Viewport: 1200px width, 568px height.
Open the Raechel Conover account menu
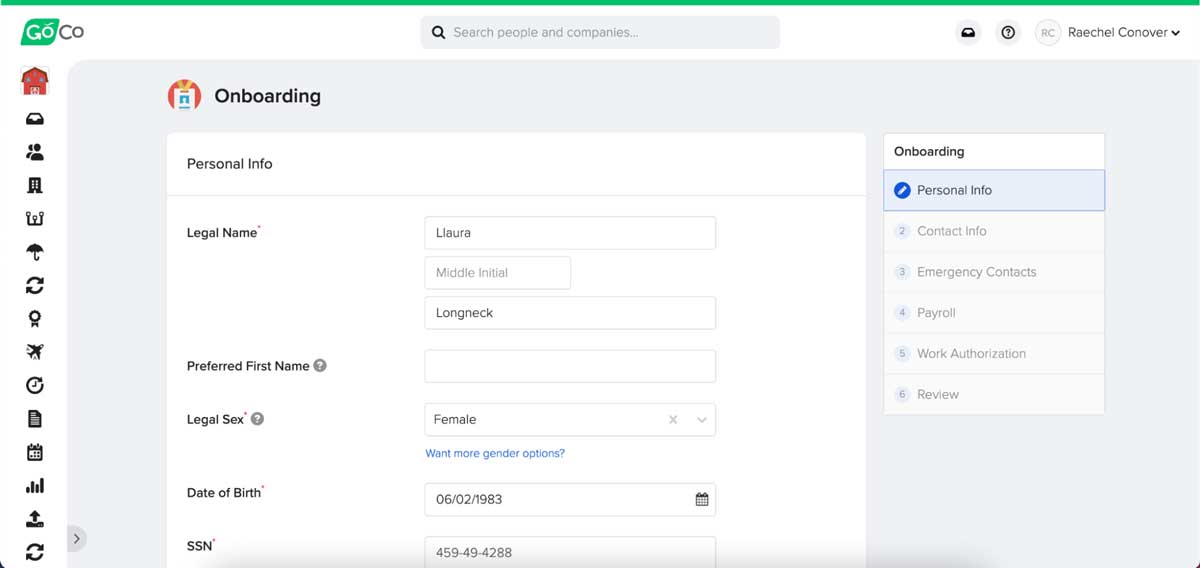(x=1124, y=32)
